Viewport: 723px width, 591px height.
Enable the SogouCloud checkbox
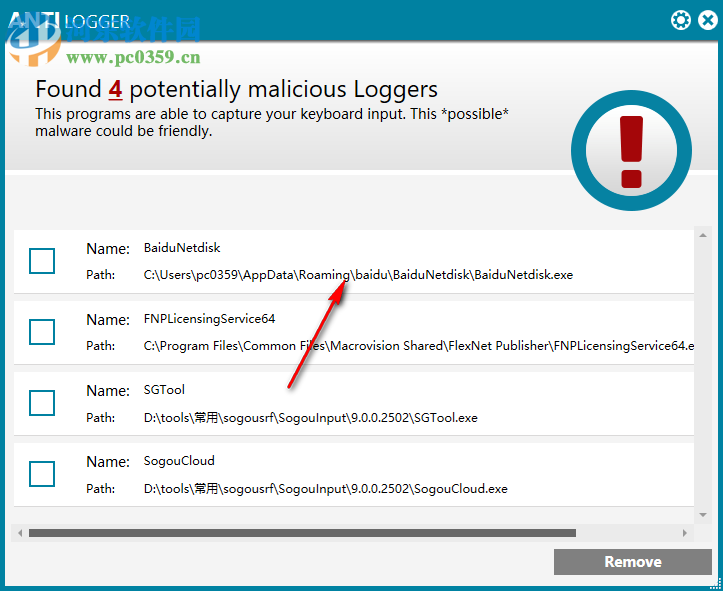[42, 474]
